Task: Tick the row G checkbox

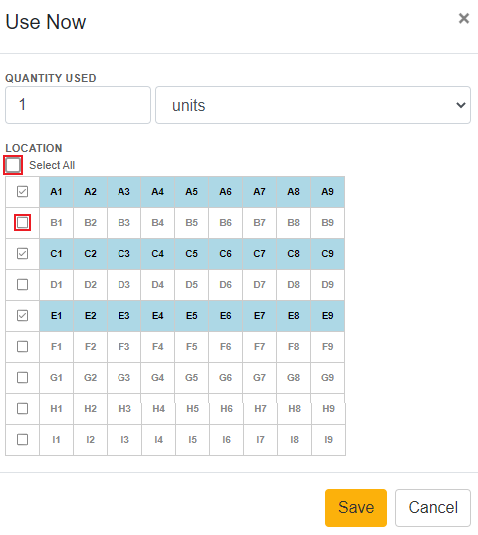Action: (23, 378)
